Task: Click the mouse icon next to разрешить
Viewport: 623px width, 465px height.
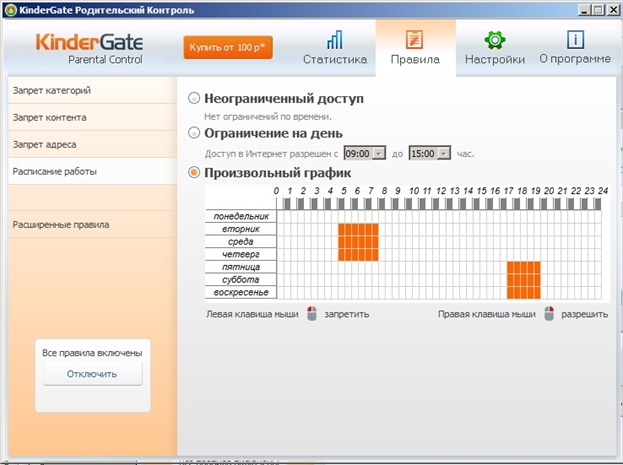Action: coord(549,314)
